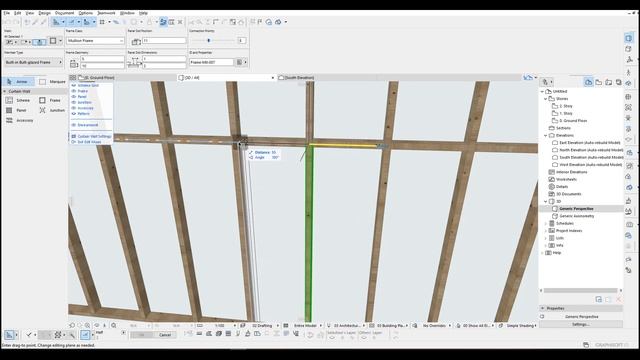Click Exit Edit Mode in edit list
Image resolution: width=640 pixels, height=360 pixels.
click(x=87, y=142)
